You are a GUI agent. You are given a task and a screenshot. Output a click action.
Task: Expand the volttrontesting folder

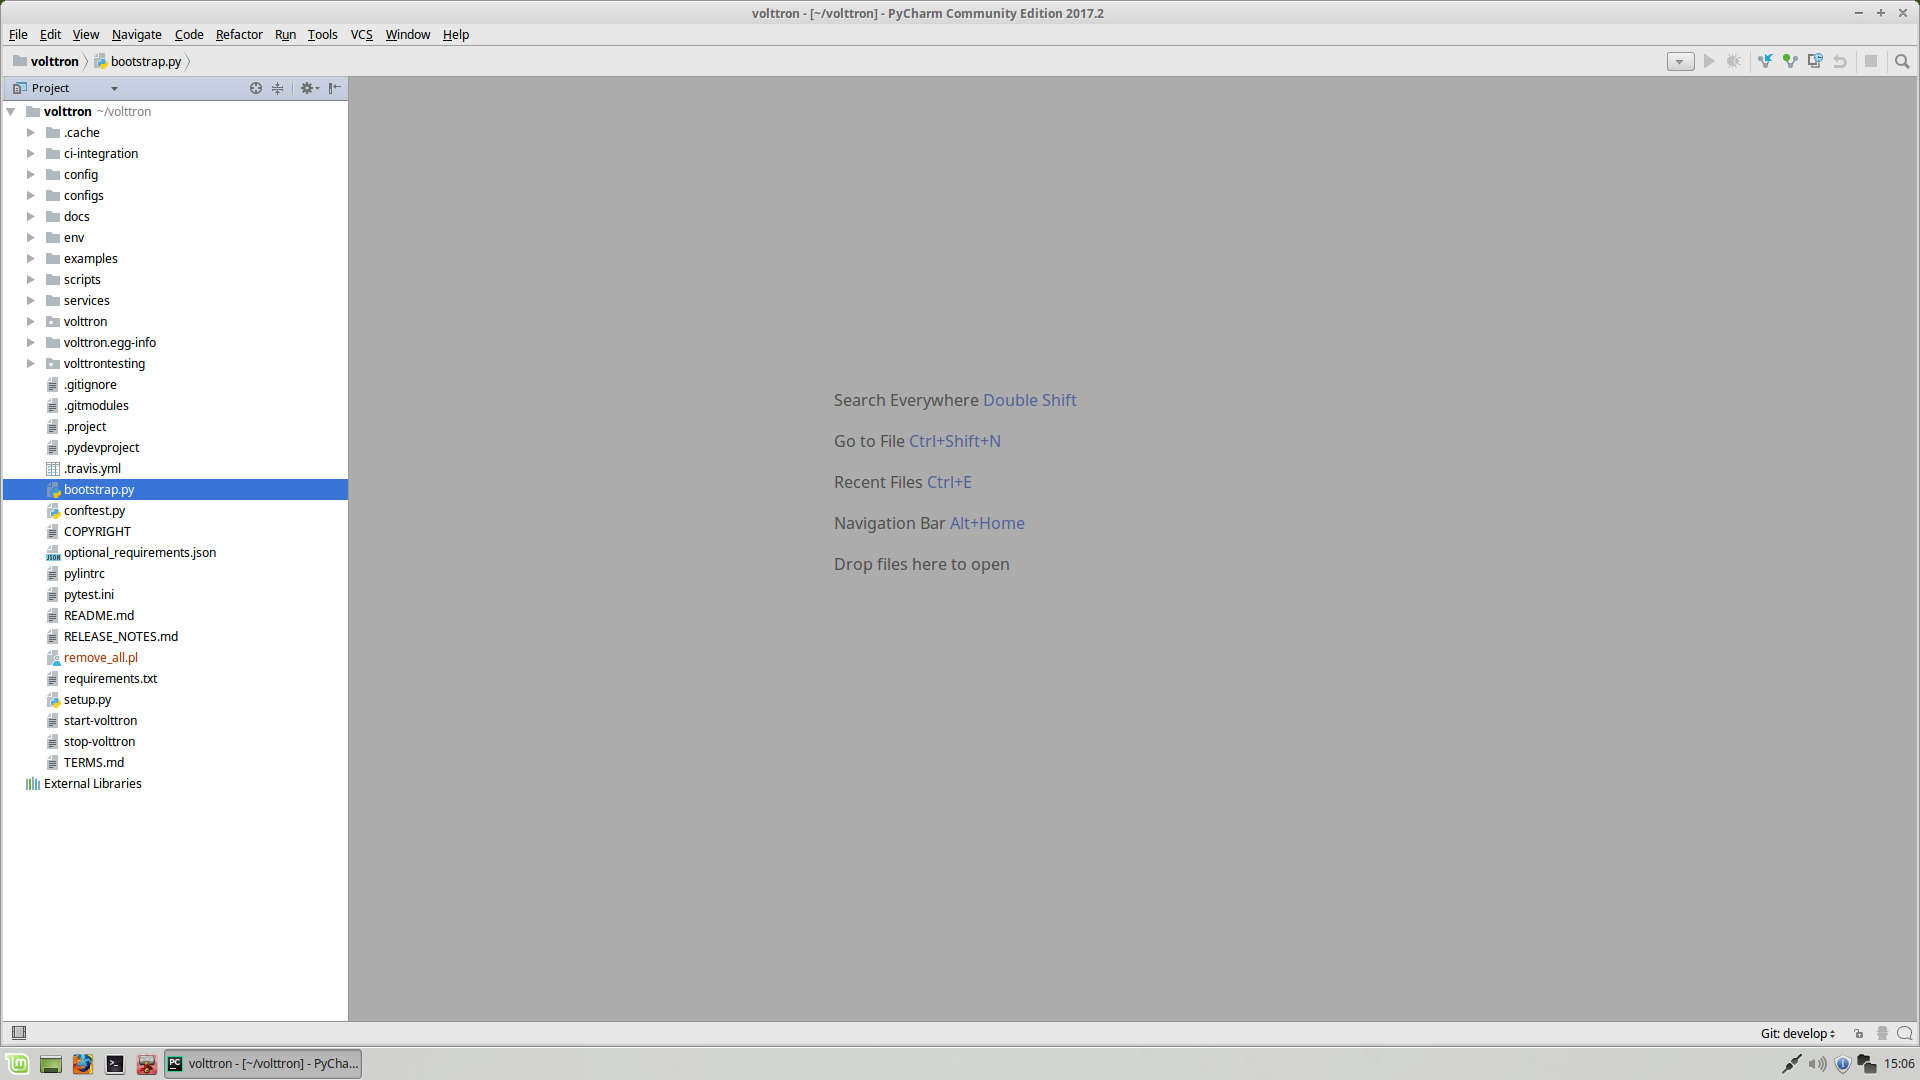[31, 364]
